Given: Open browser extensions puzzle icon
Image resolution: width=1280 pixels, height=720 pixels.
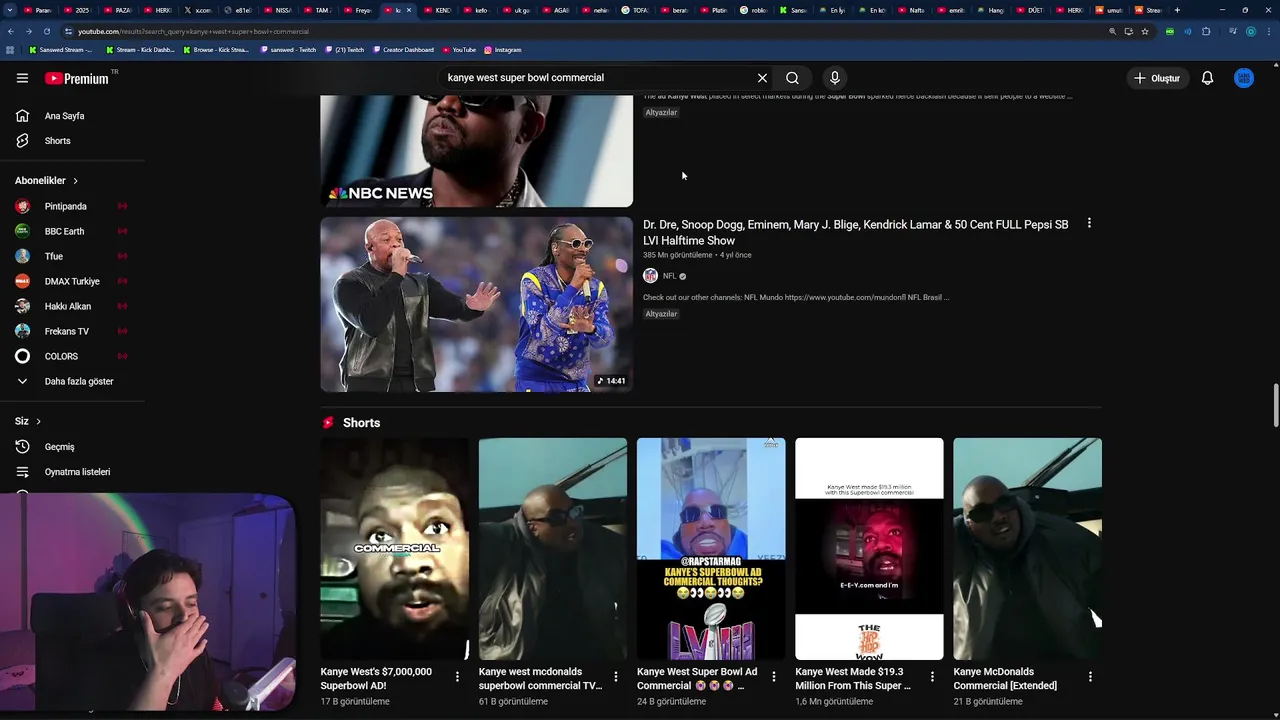Looking at the screenshot, I should (1206, 31).
